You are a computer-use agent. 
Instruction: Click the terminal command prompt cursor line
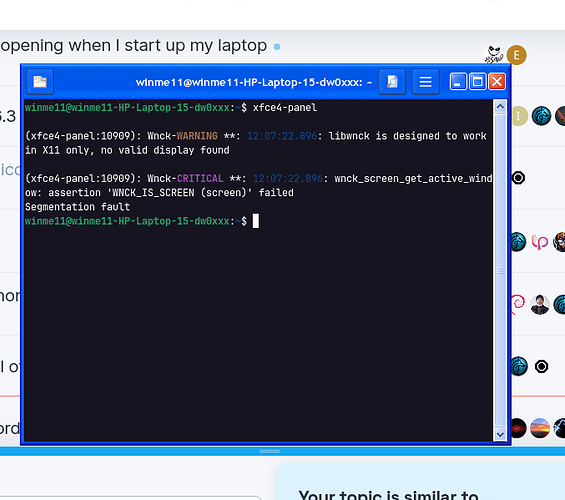[142, 221]
